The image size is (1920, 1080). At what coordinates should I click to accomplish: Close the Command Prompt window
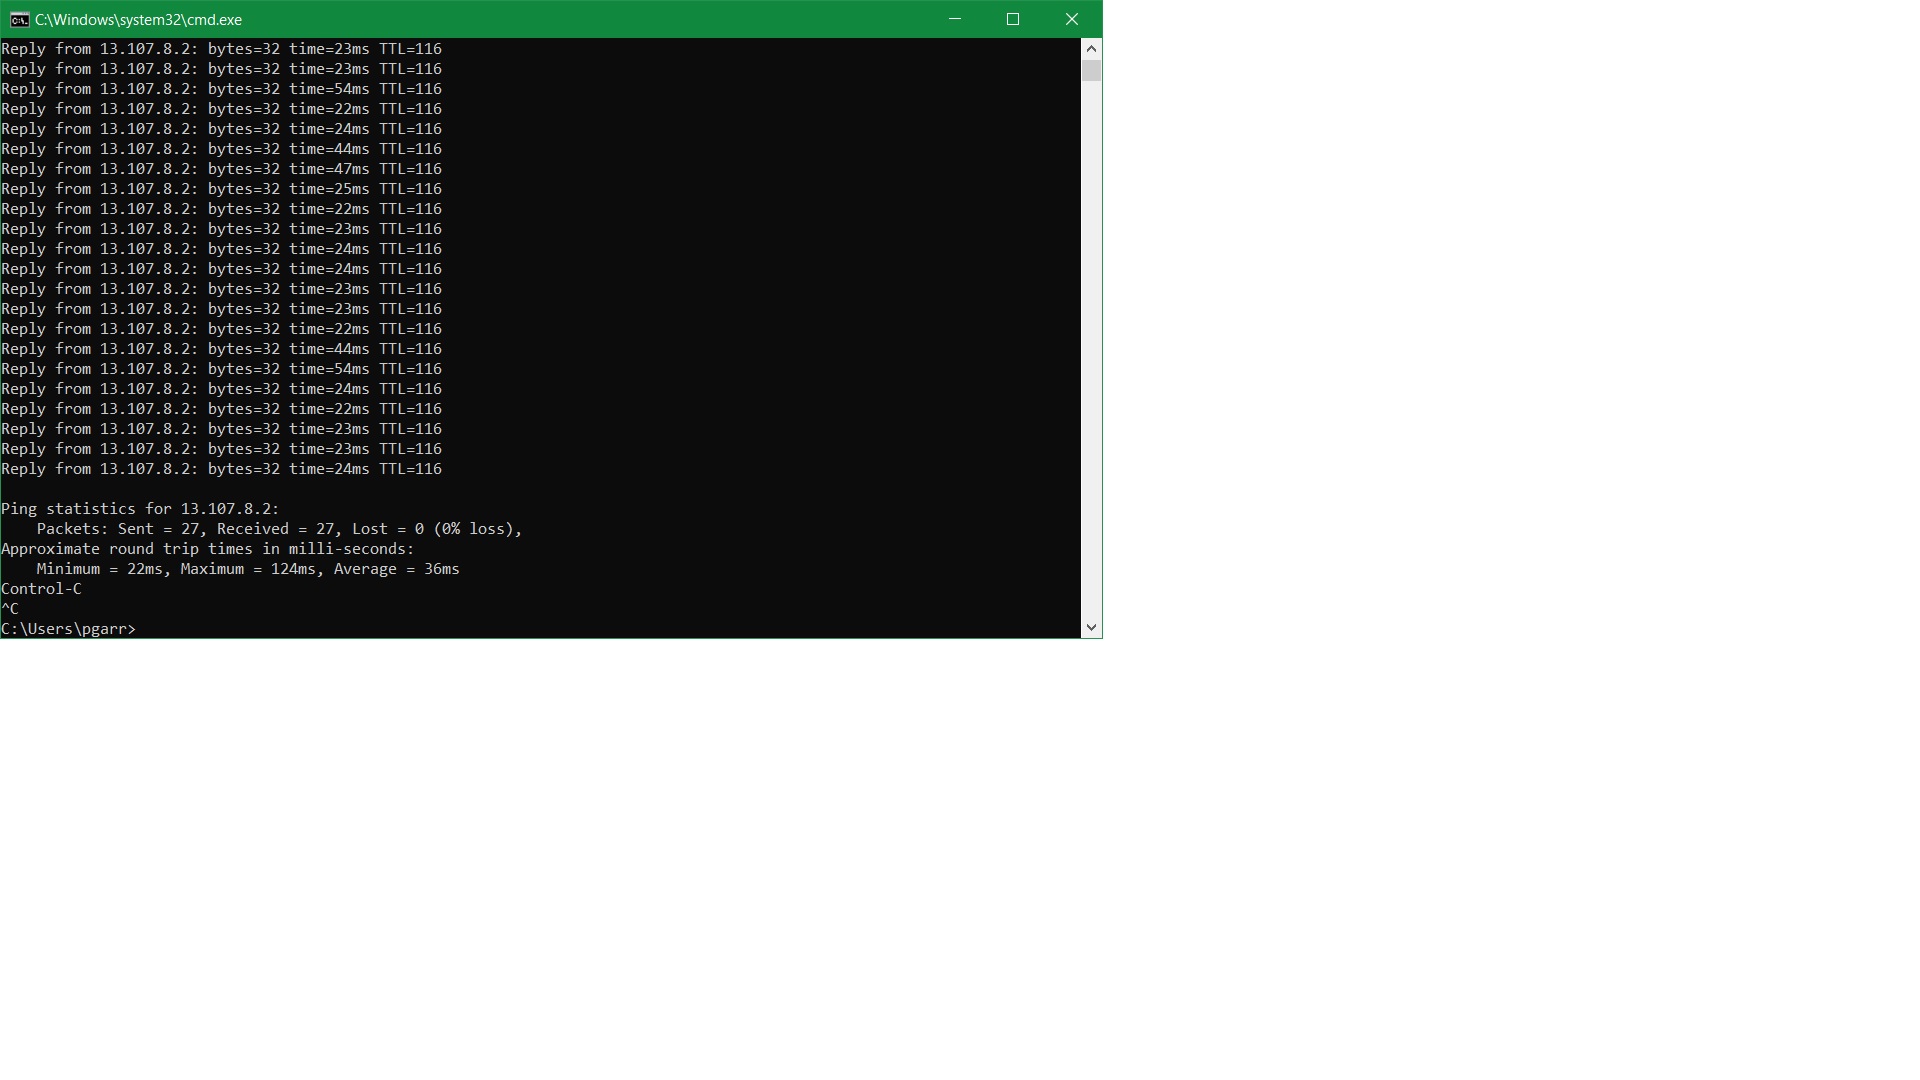tap(1072, 19)
